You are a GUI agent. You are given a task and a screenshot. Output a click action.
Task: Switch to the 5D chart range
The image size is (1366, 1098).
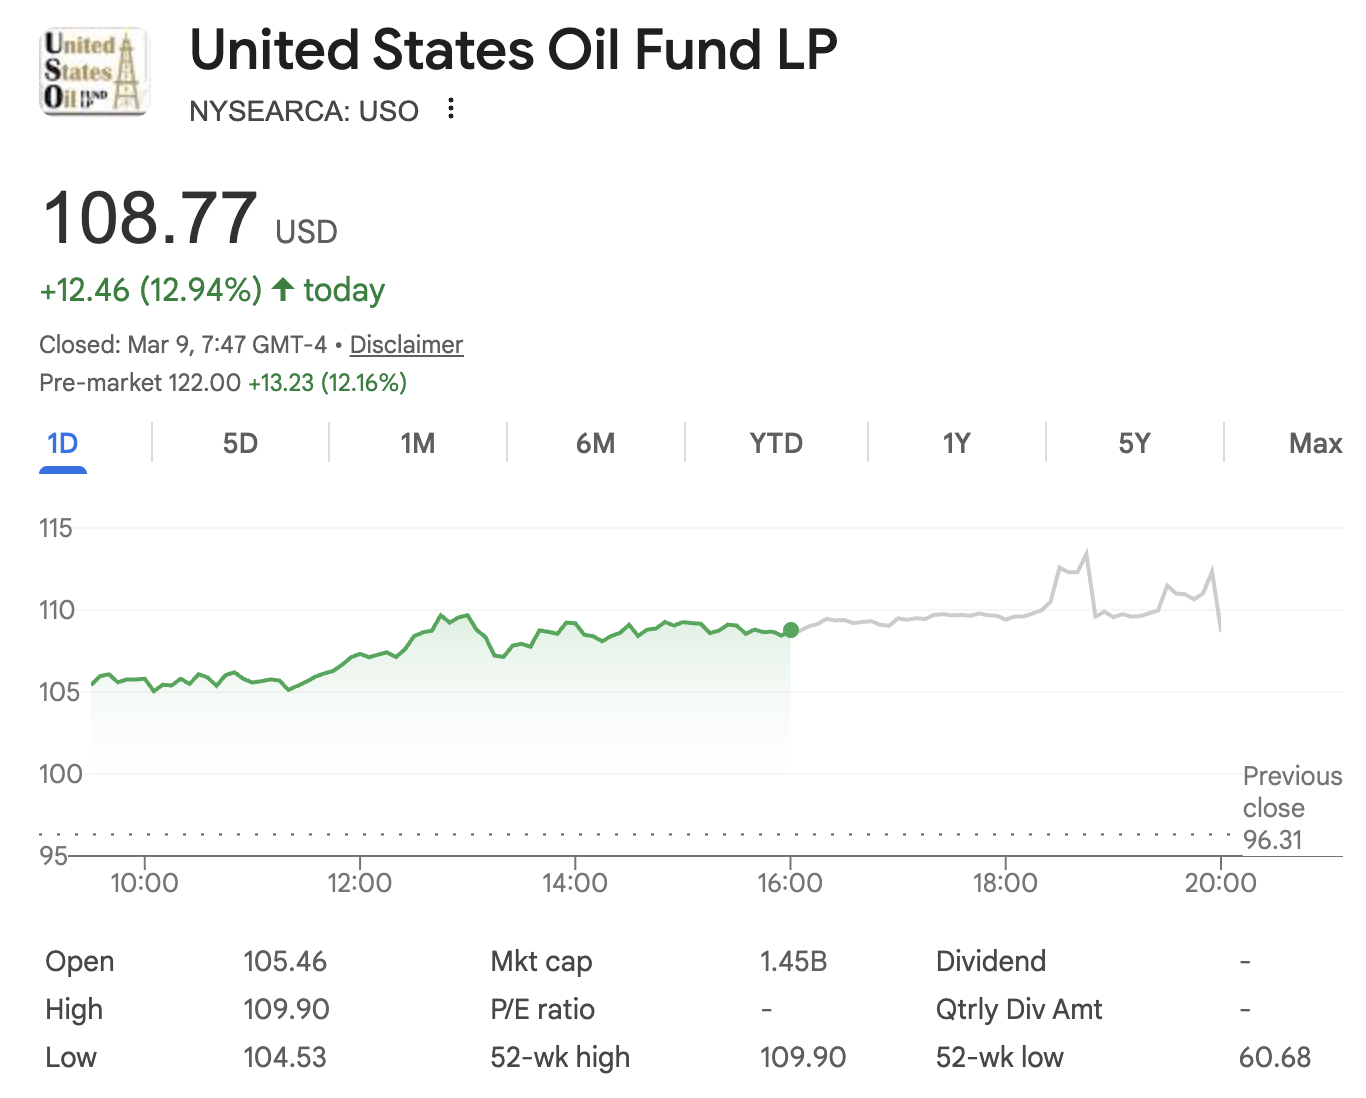coord(240,443)
